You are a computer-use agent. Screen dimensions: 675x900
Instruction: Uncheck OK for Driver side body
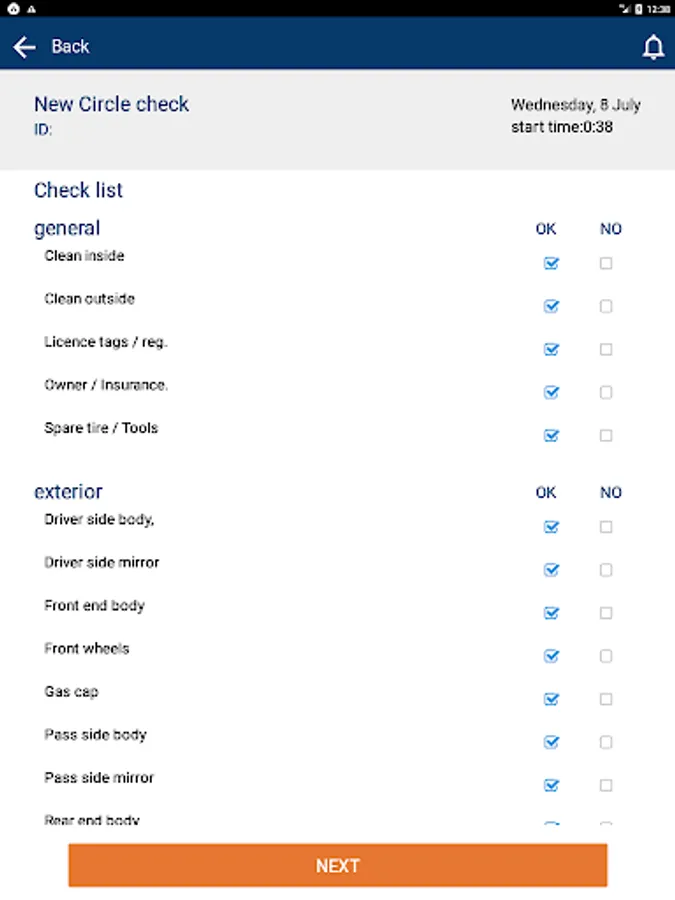[x=551, y=527]
